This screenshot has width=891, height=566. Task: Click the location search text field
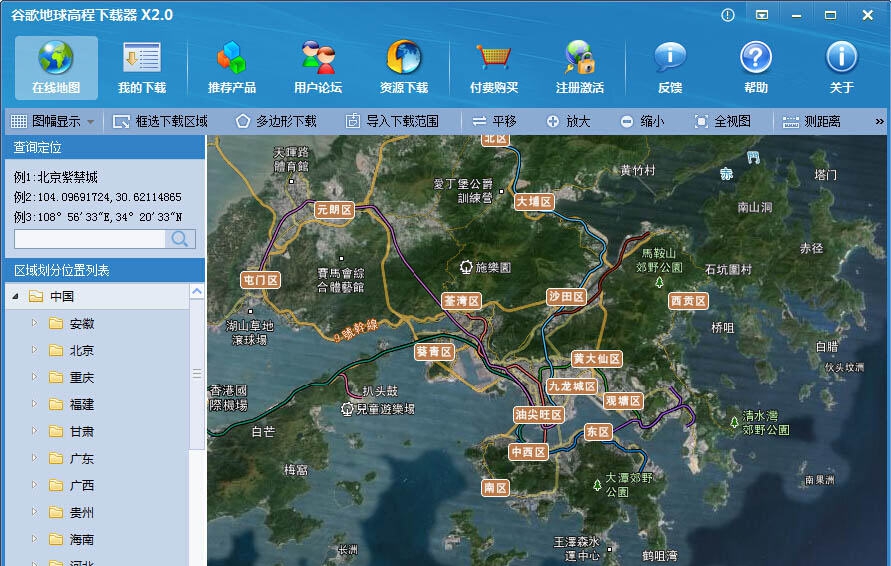click(90, 239)
